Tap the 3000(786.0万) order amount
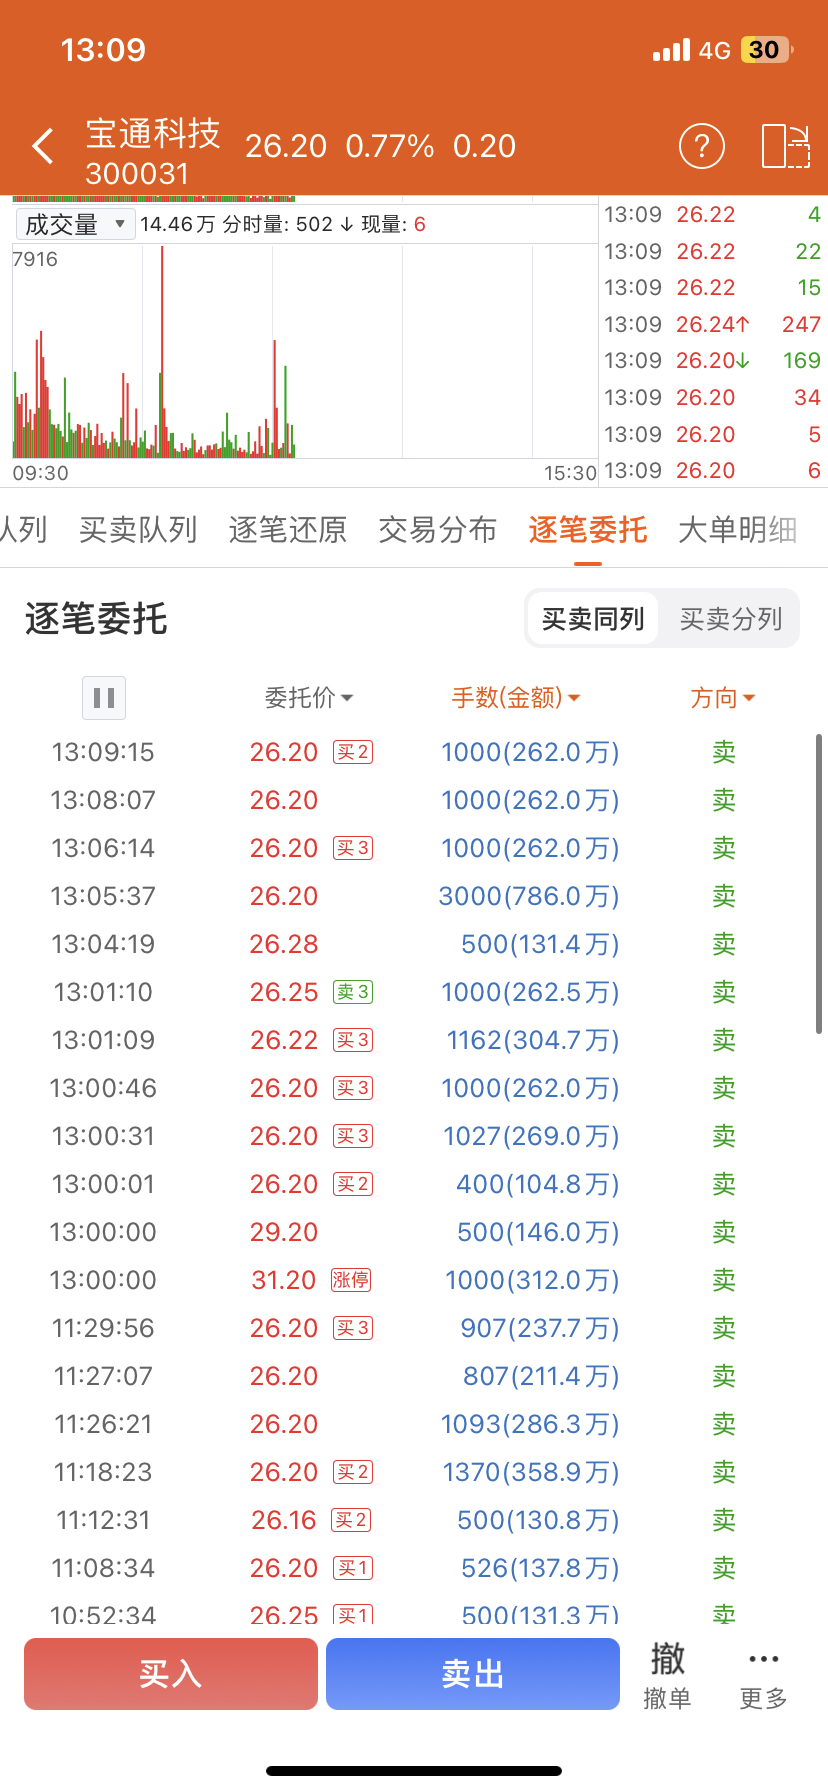This screenshot has width=828, height=1792. point(529,896)
